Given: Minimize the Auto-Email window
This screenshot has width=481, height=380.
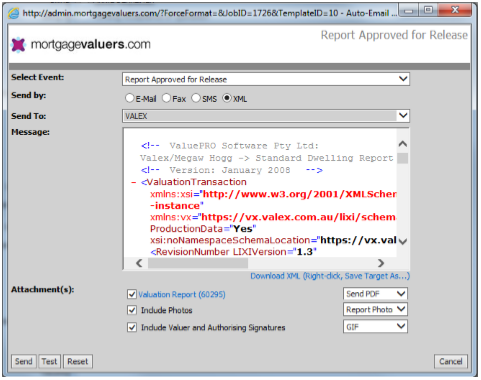Looking at the screenshot, I should [x=409, y=10].
